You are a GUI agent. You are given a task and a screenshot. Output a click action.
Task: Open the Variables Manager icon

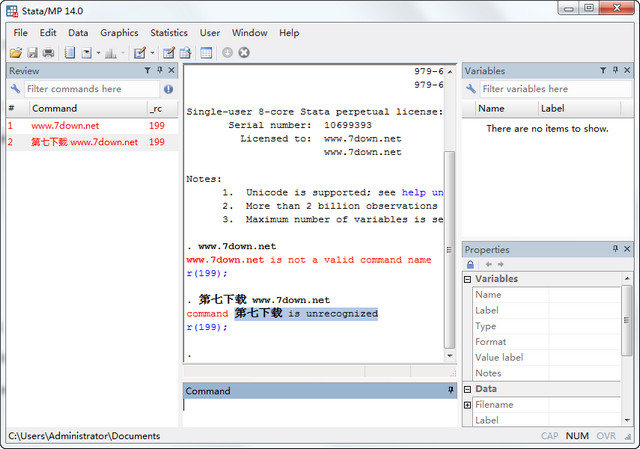[206, 53]
